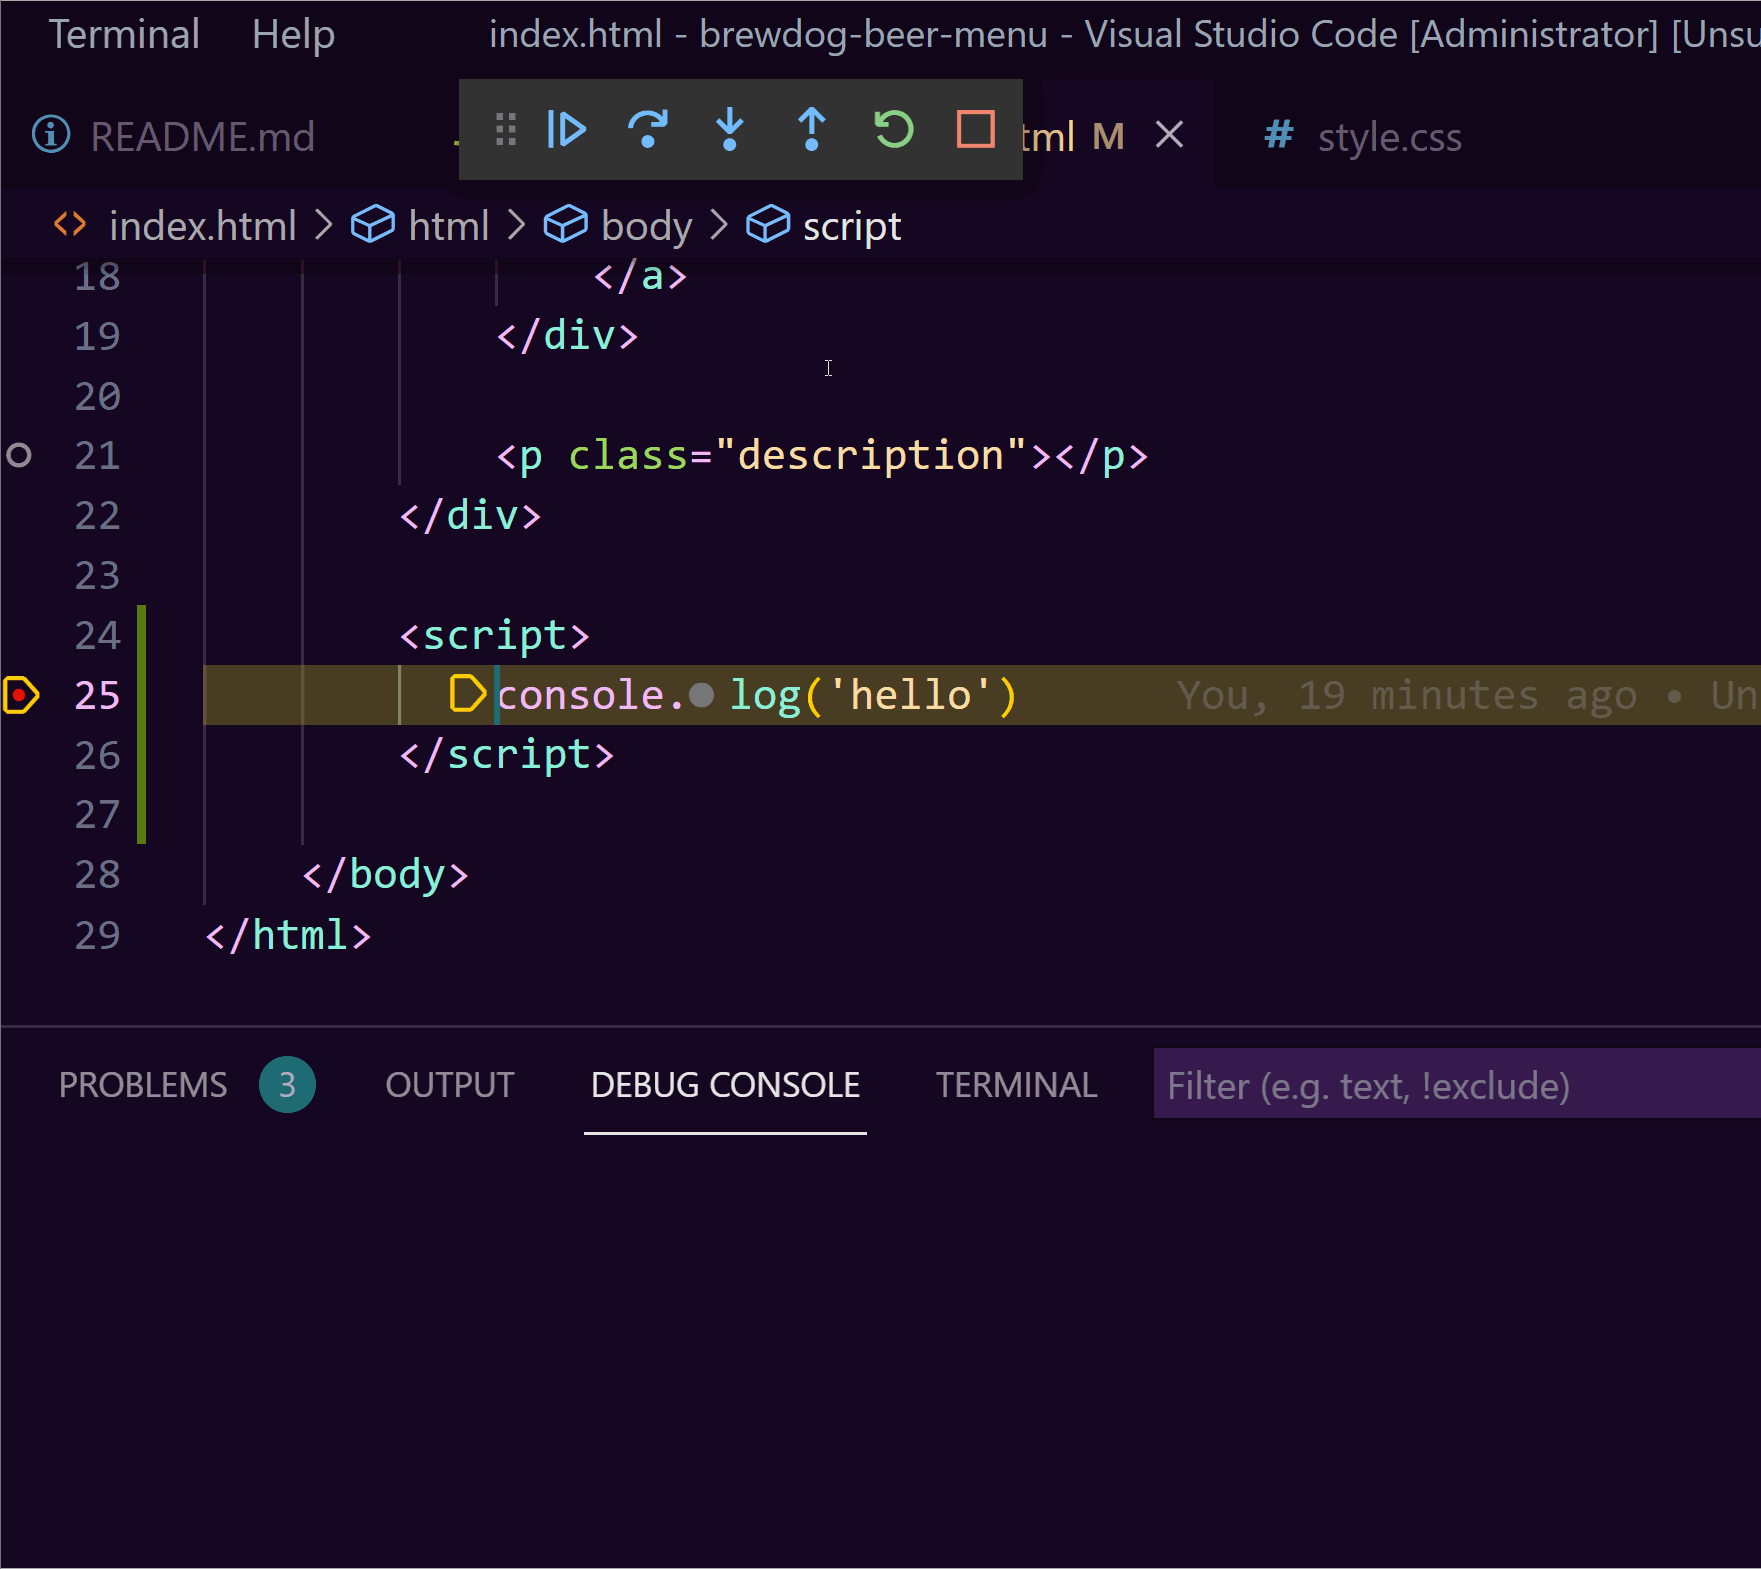Click the Step Over debug icon
Screen dimensions: 1761x1569
[648, 130]
